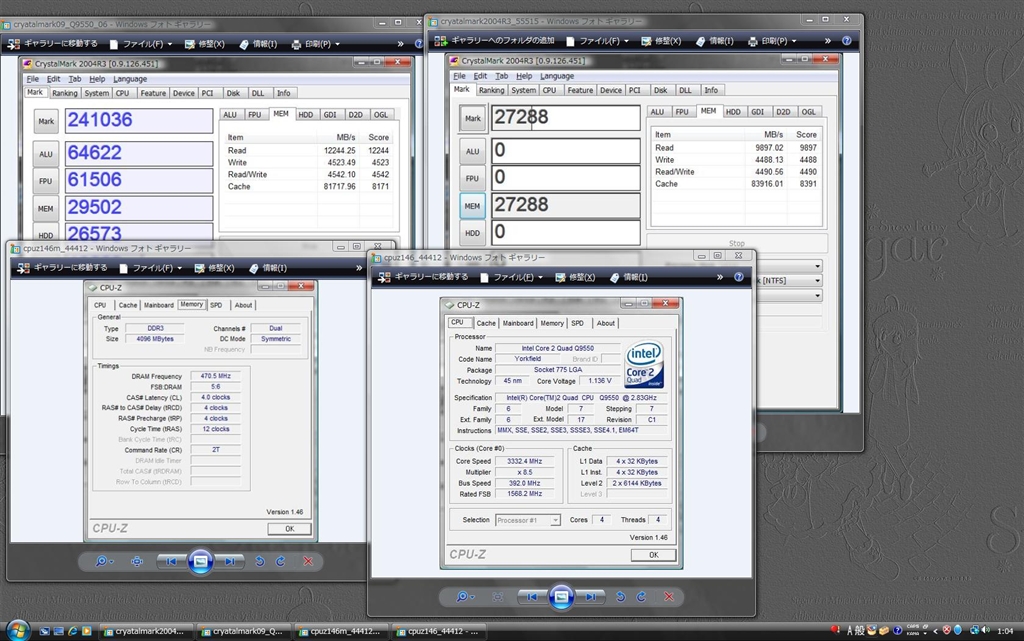Open Language menu in left CrystalMark (score 241036)
Image resolution: width=1024 pixels, height=641 pixels.
point(130,79)
